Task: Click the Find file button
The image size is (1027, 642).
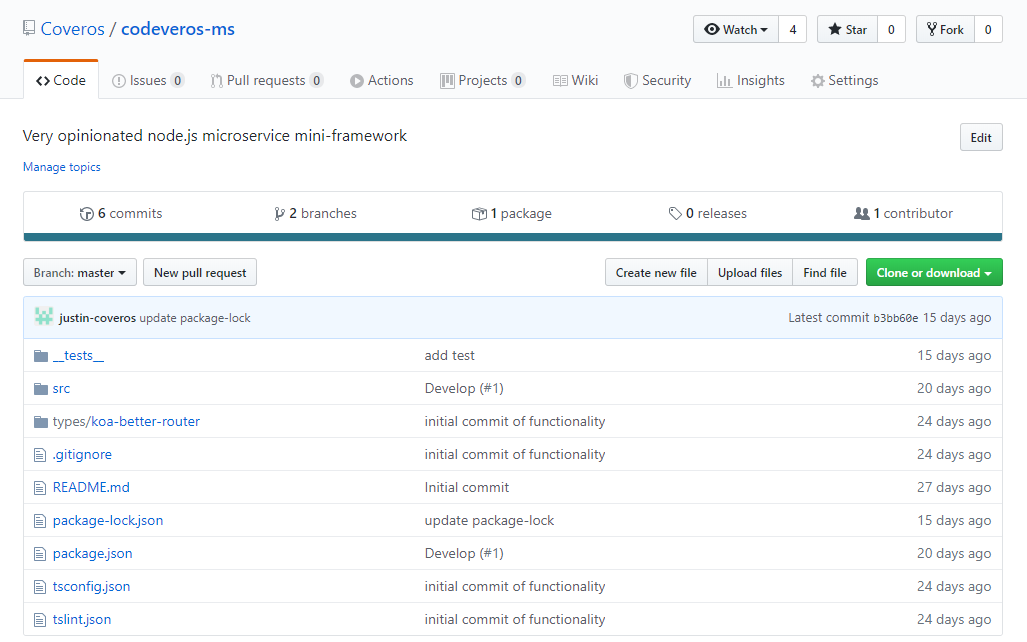Action: click(x=825, y=273)
